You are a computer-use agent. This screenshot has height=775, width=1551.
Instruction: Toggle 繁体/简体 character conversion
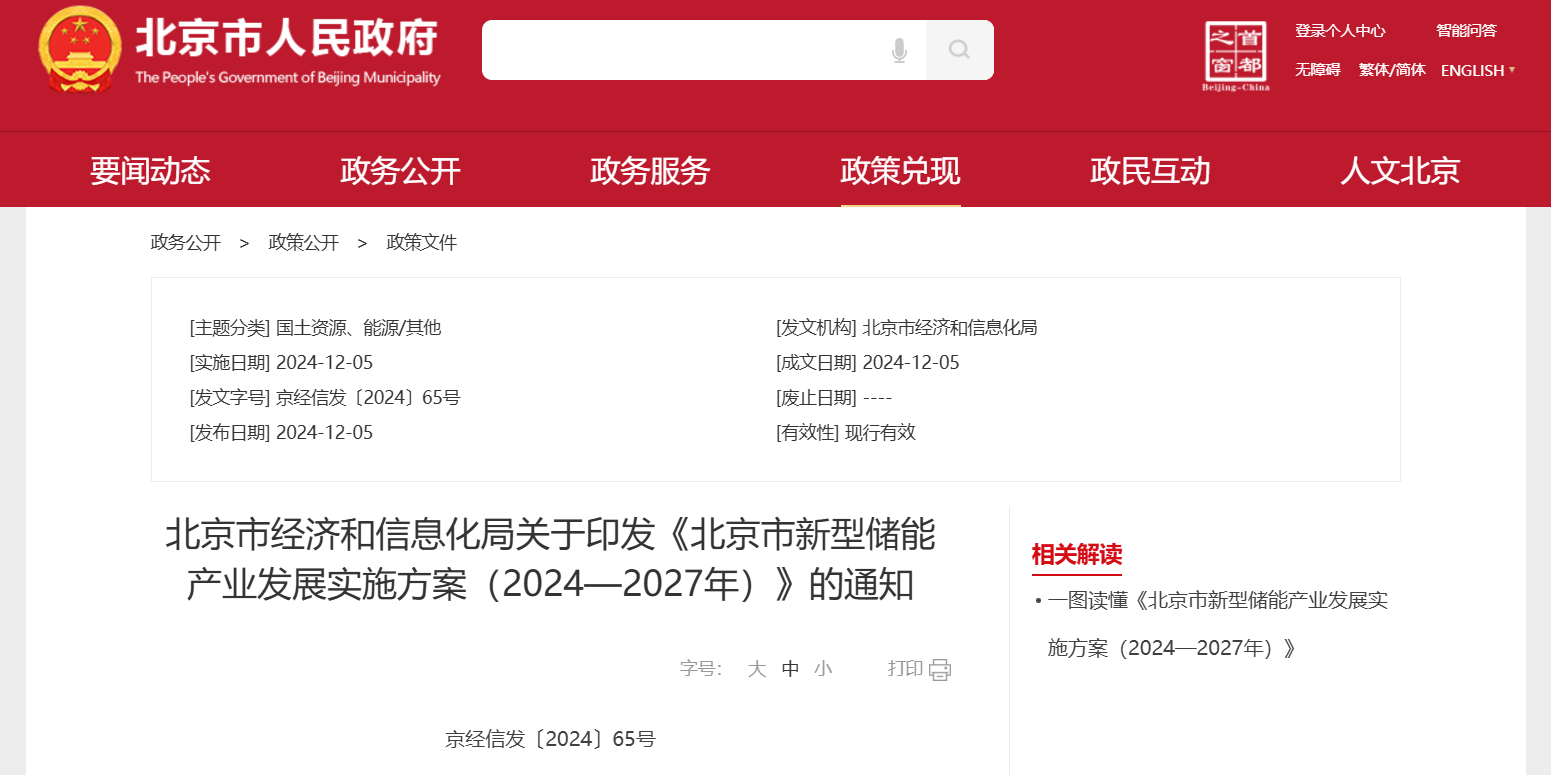1392,70
